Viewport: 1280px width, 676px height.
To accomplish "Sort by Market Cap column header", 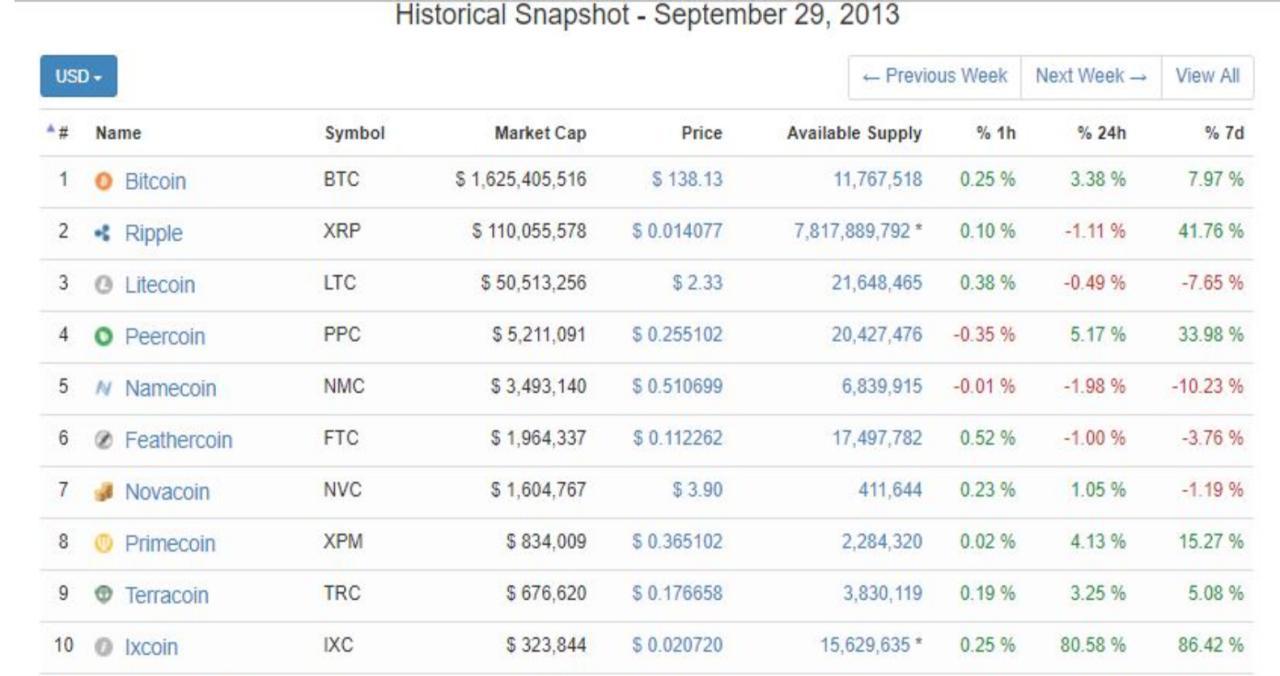I will 540,133.
